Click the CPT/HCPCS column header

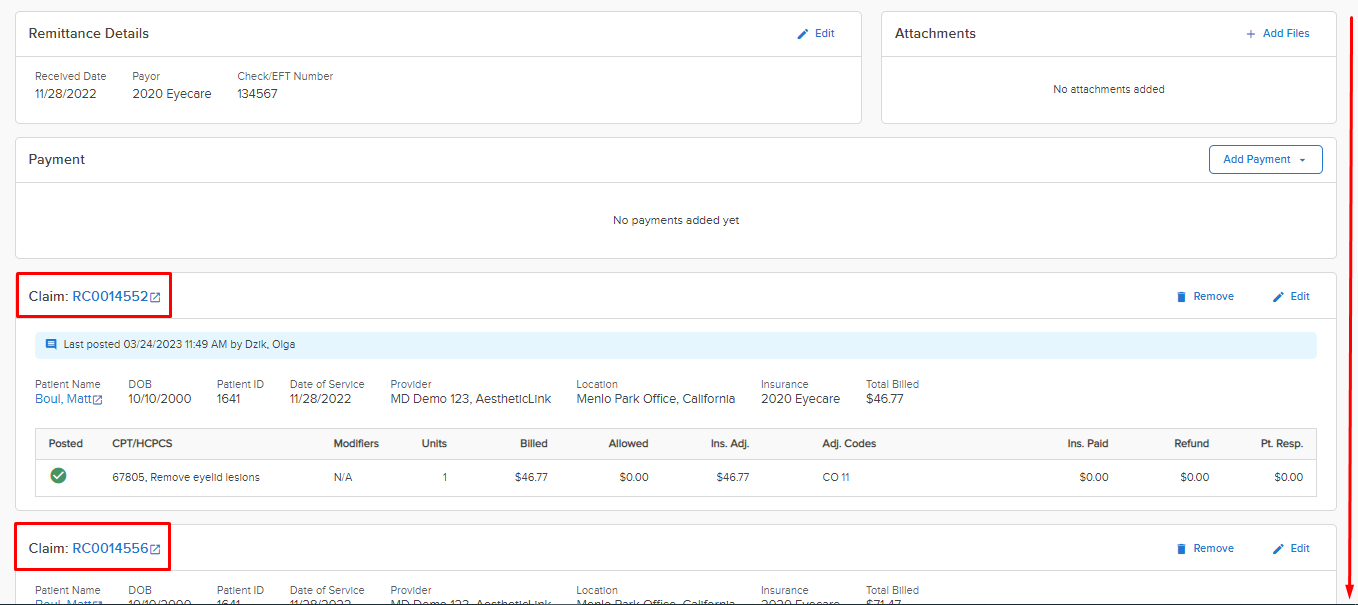click(142, 444)
